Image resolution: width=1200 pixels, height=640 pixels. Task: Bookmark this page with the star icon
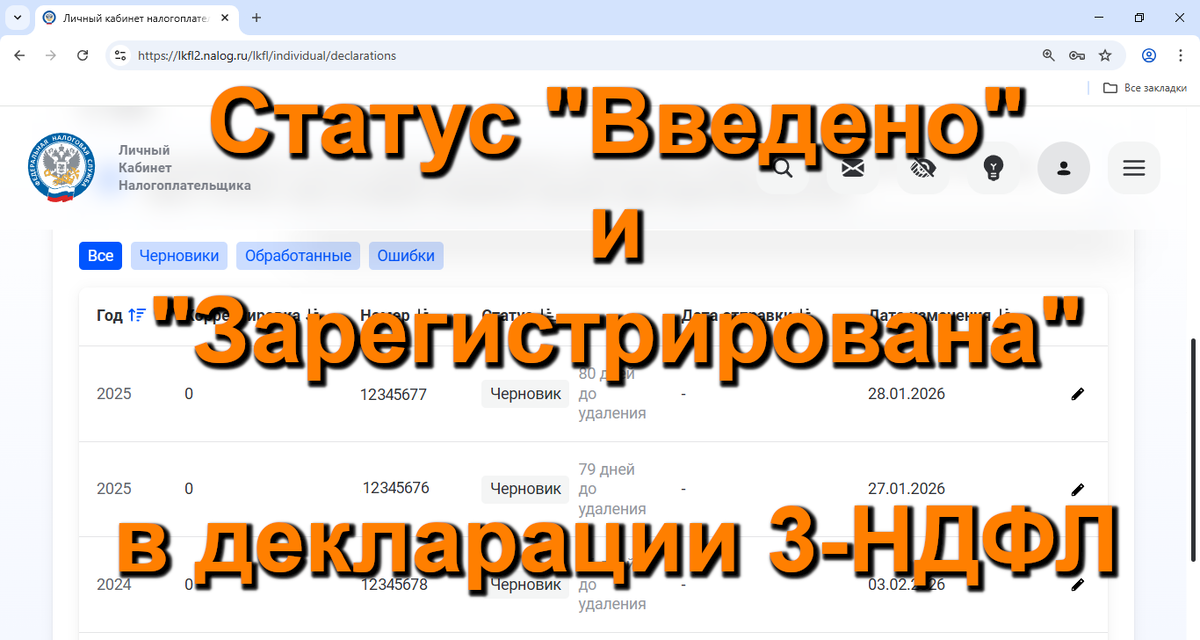[x=1105, y=55]
